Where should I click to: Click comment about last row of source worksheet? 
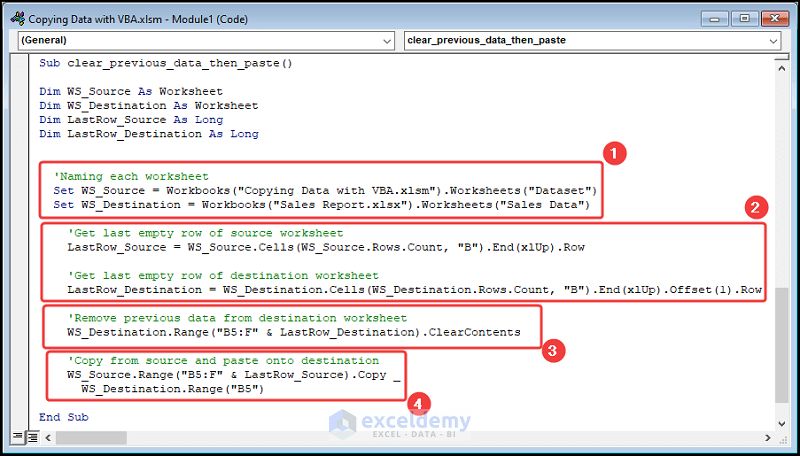(205, 233)
